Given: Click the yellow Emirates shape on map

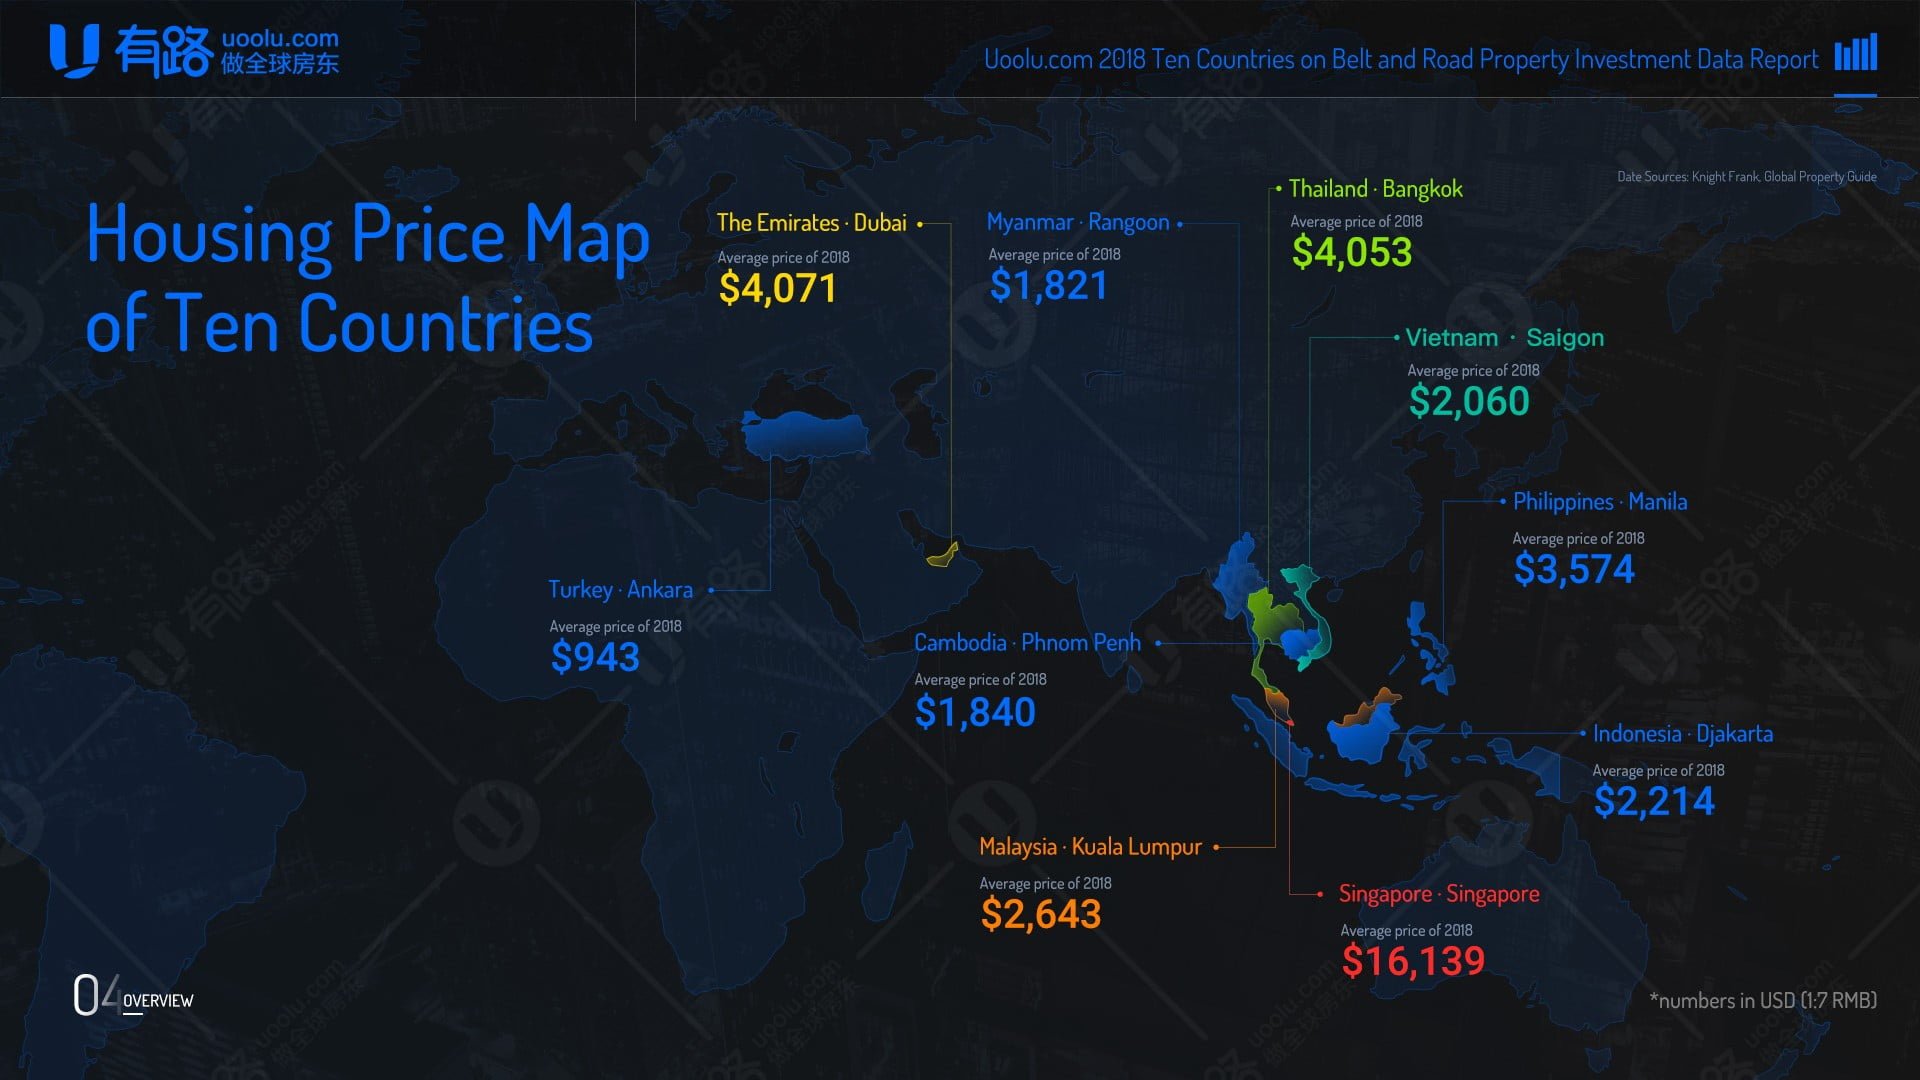Looking at the screenshot, I should pos(942,556).
